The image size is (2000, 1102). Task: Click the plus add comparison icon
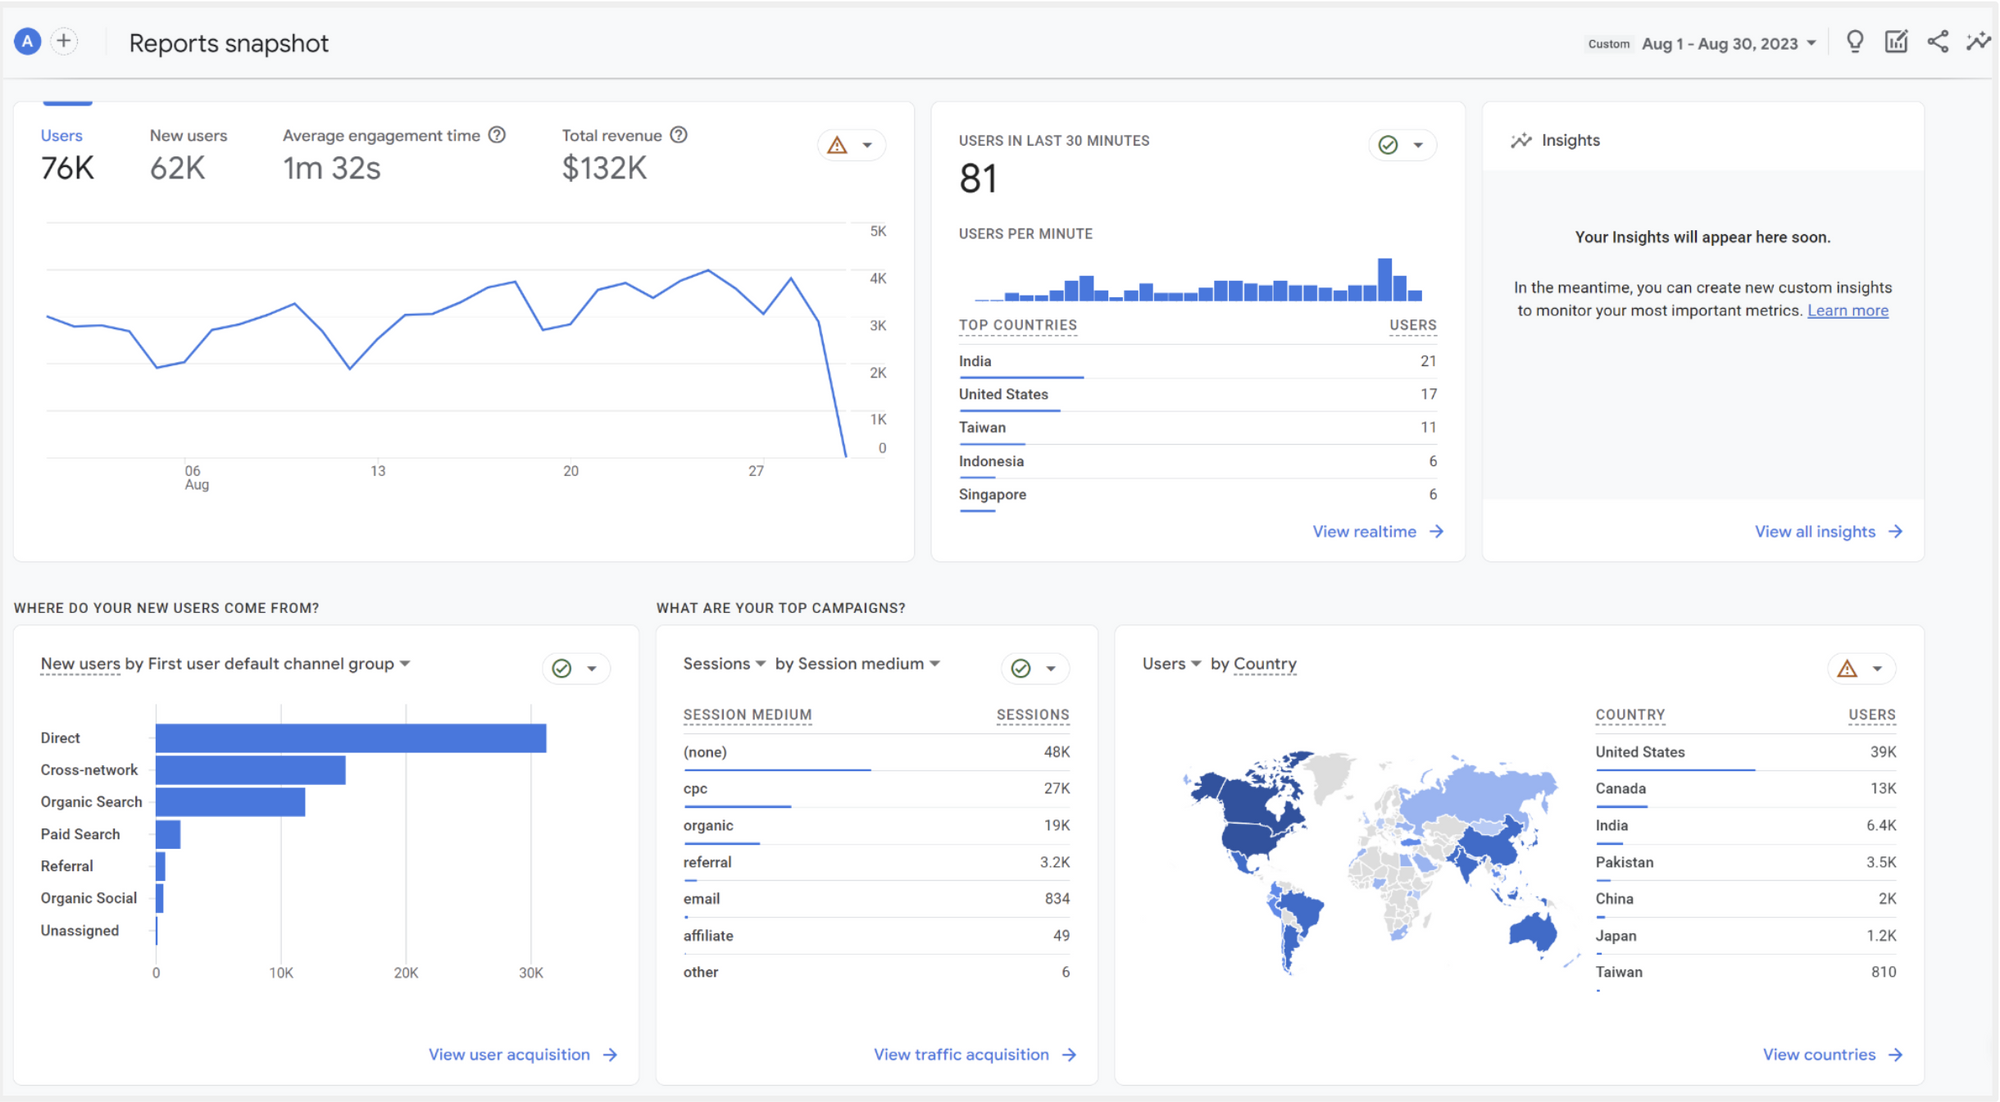(x=64, y=41)
